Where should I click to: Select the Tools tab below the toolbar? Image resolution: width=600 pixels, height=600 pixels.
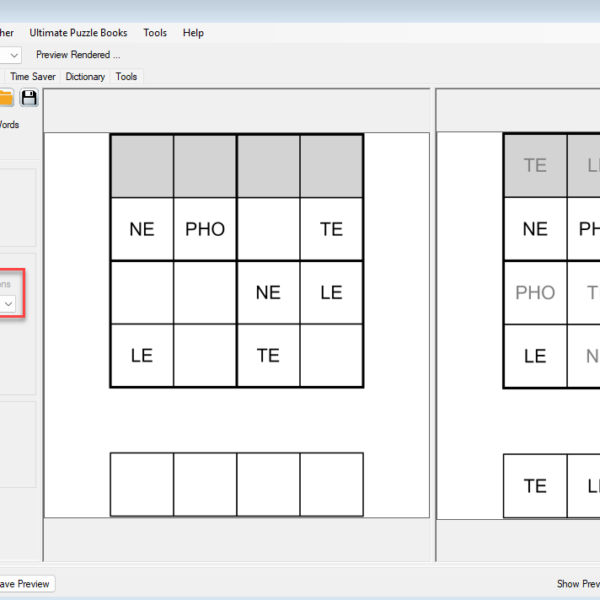pos(126,76)
